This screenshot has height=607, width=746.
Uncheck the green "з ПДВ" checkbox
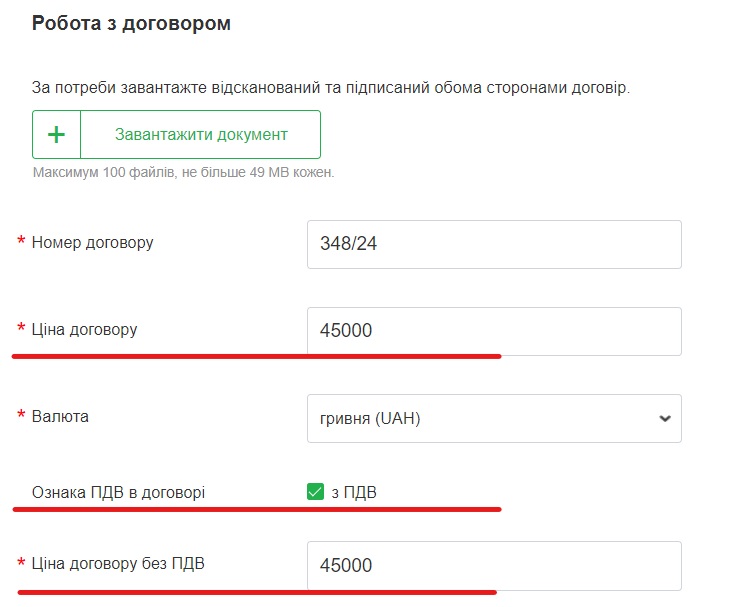tap(315, 491)
